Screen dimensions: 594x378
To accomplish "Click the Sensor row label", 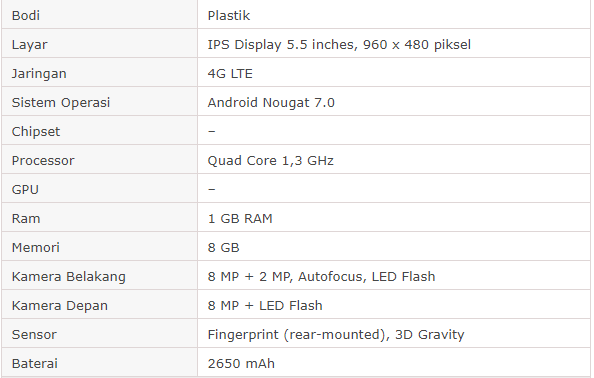I will coord(34,335).
